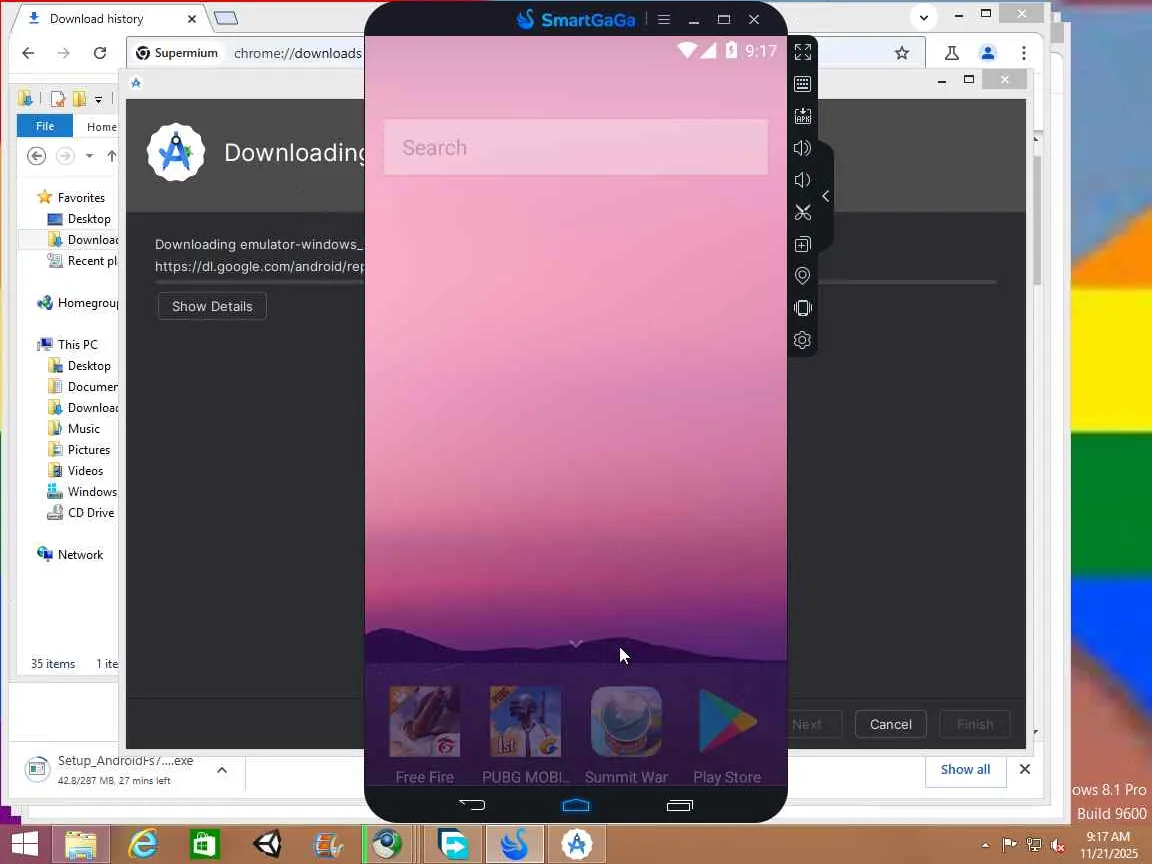
Task: Open the File tab in File Explorer
Action: click(45, 126)
